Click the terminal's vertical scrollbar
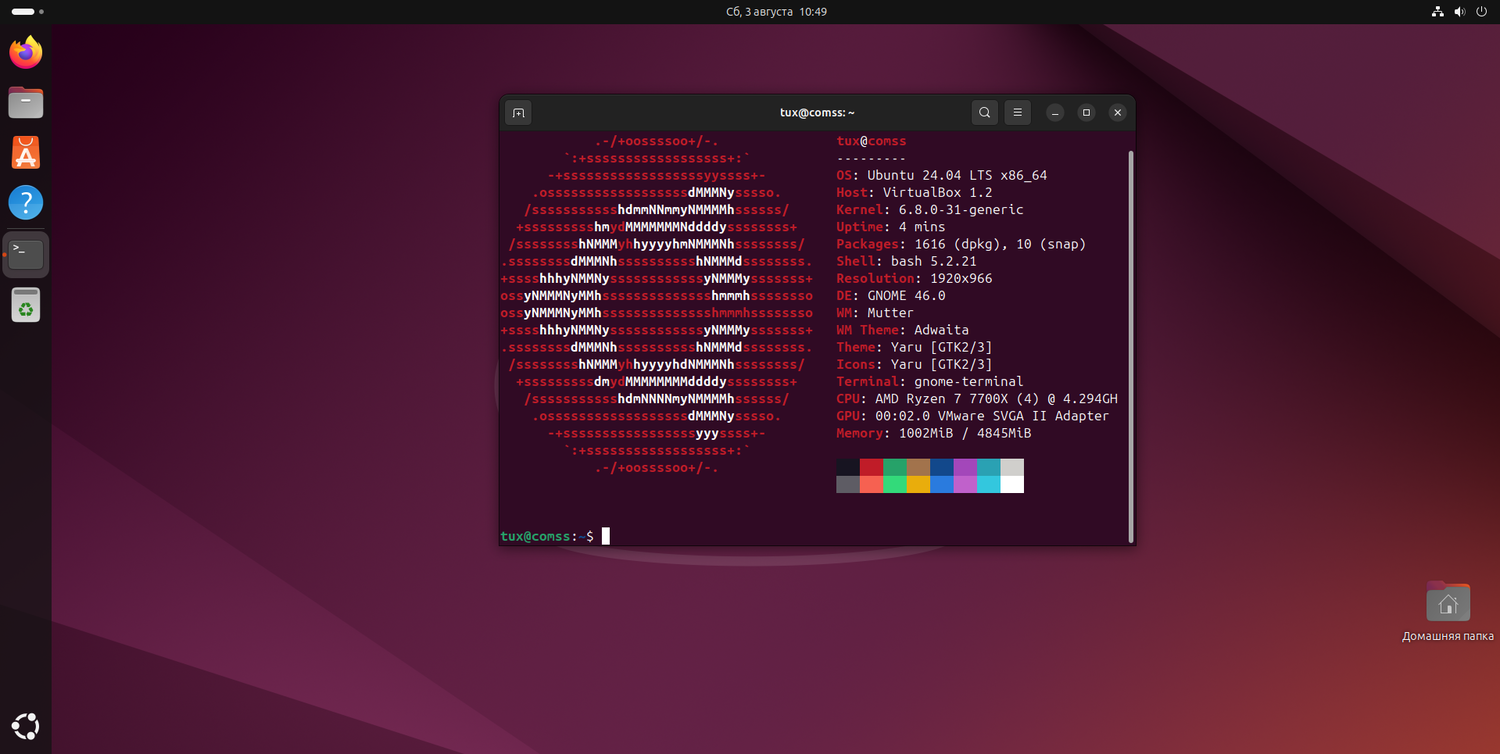The image size is (1500, 754). pos(1131,346)
